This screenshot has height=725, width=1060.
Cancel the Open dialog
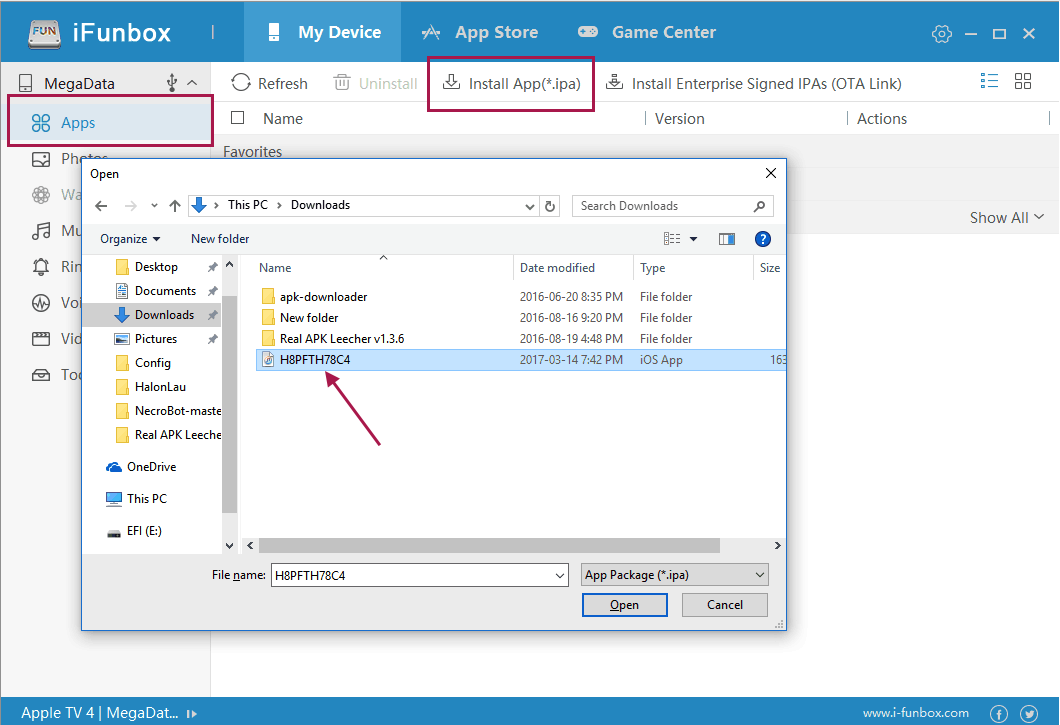click(724, 605)
